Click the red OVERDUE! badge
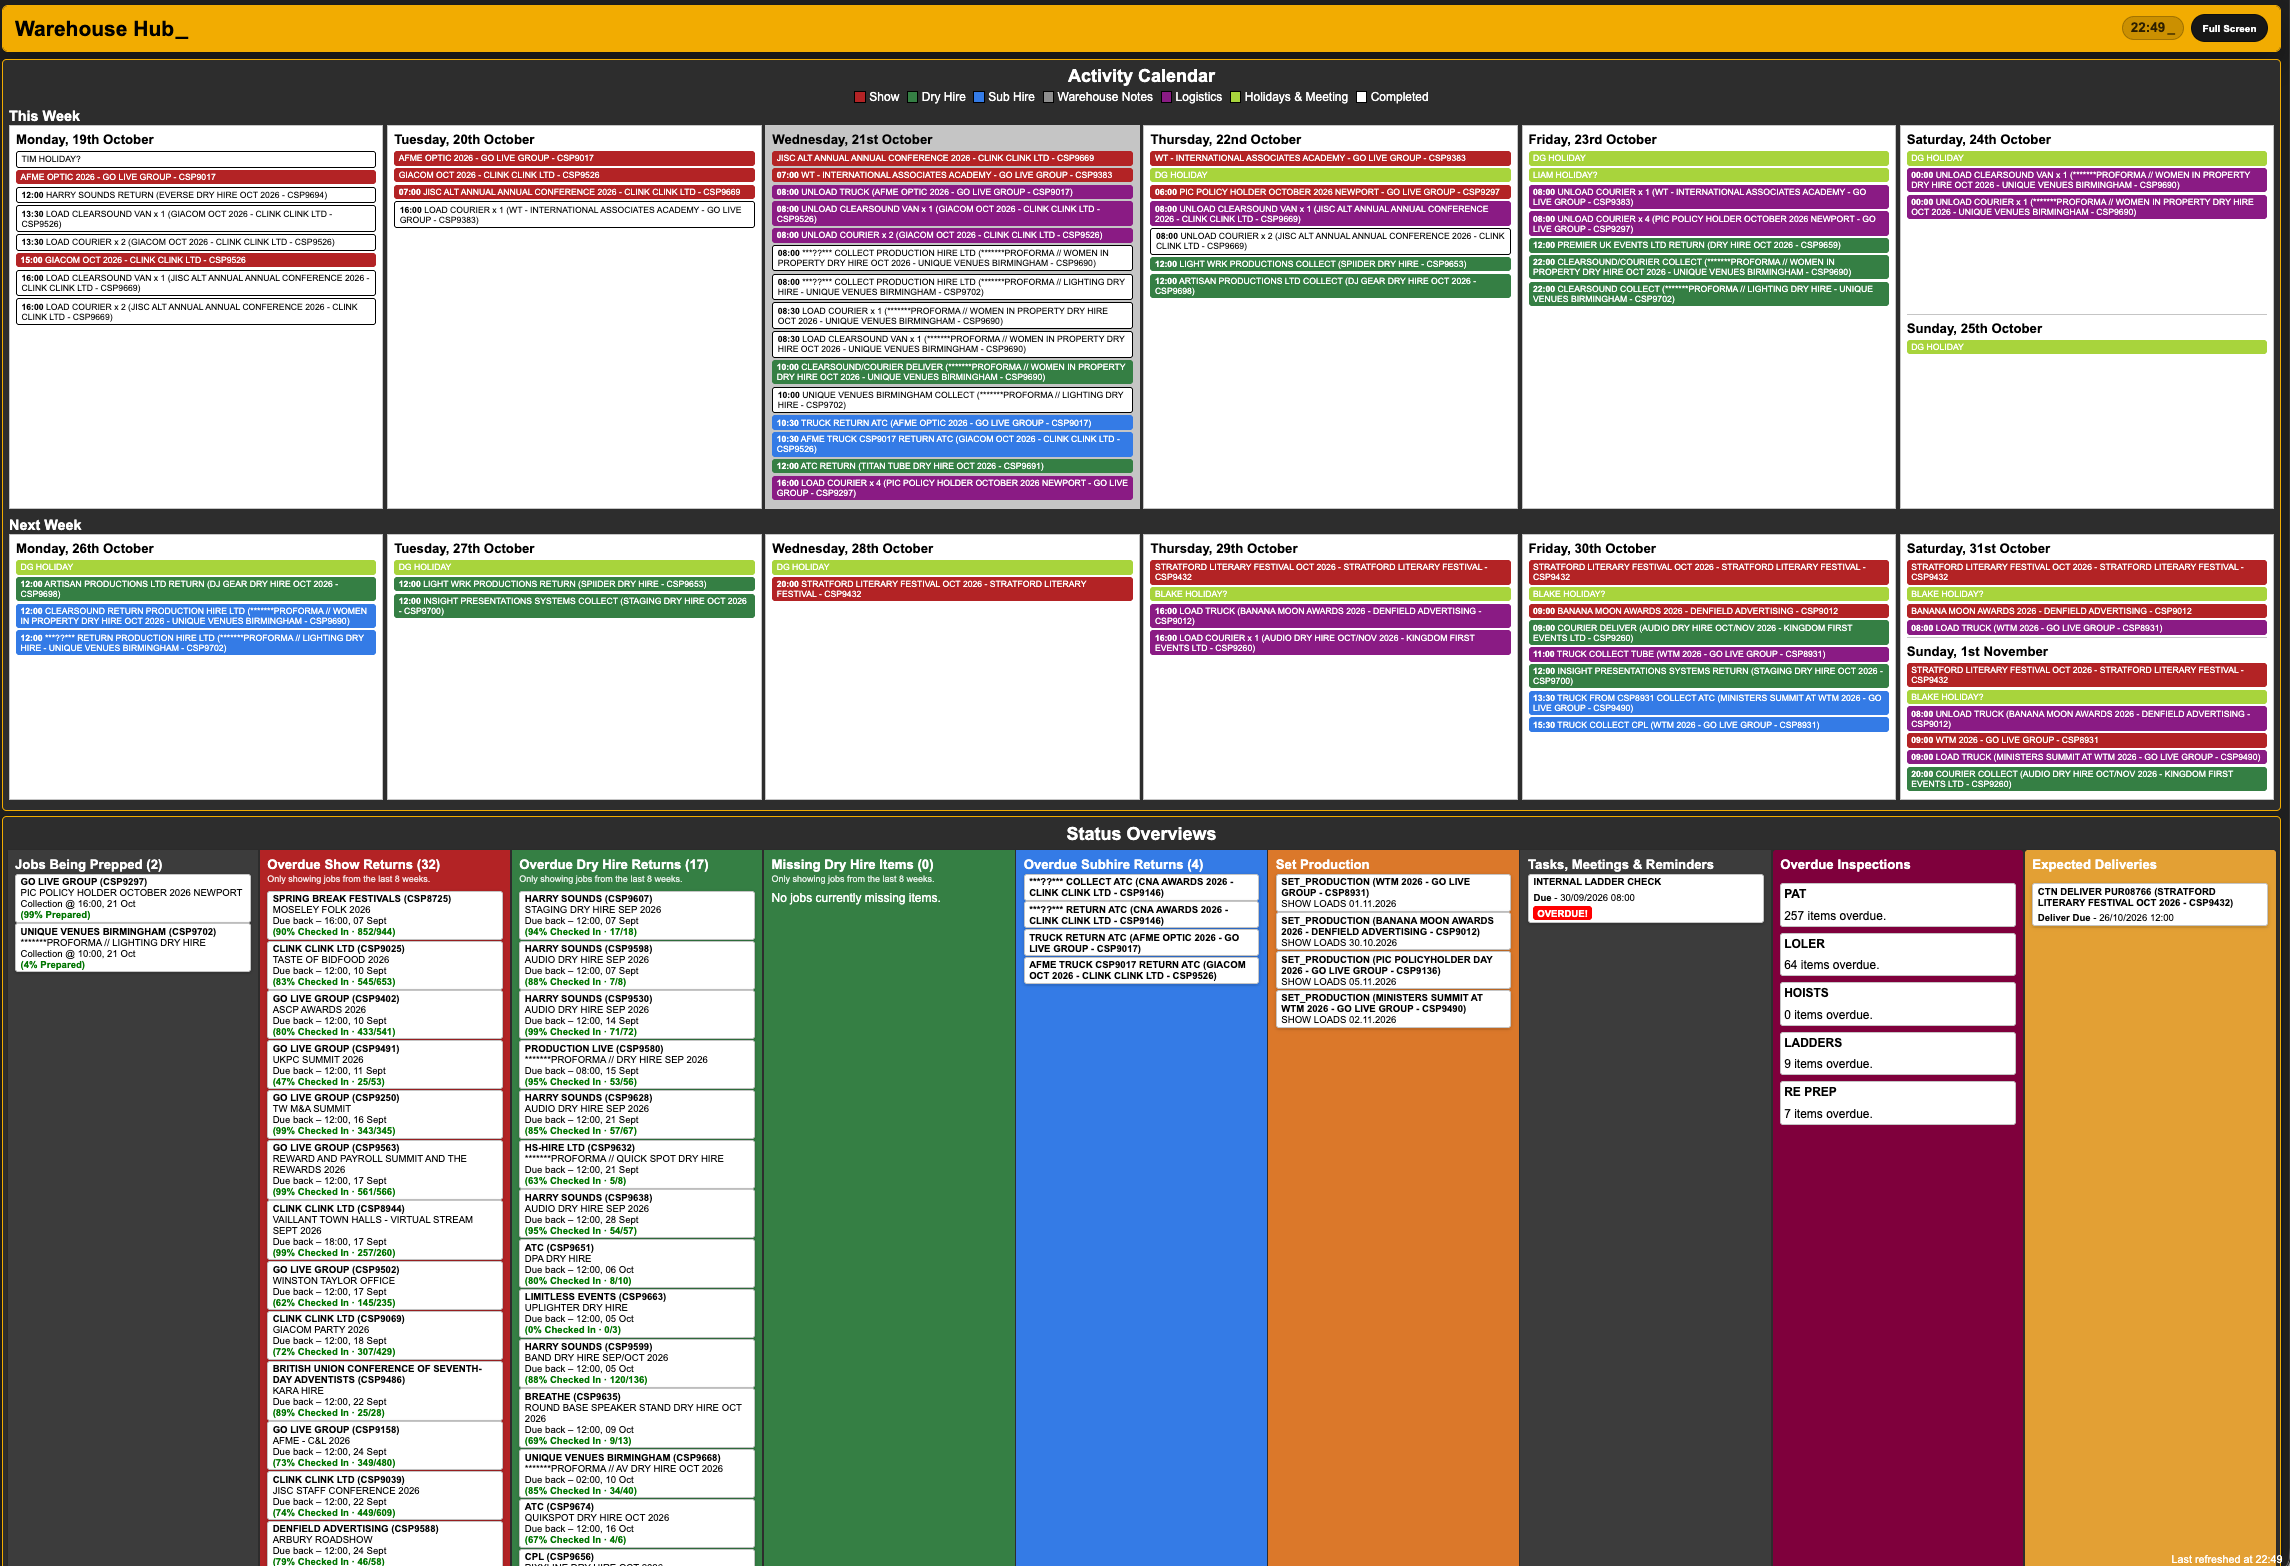The height and width of the screenshot is (1566, 2290). point(1562,913)
